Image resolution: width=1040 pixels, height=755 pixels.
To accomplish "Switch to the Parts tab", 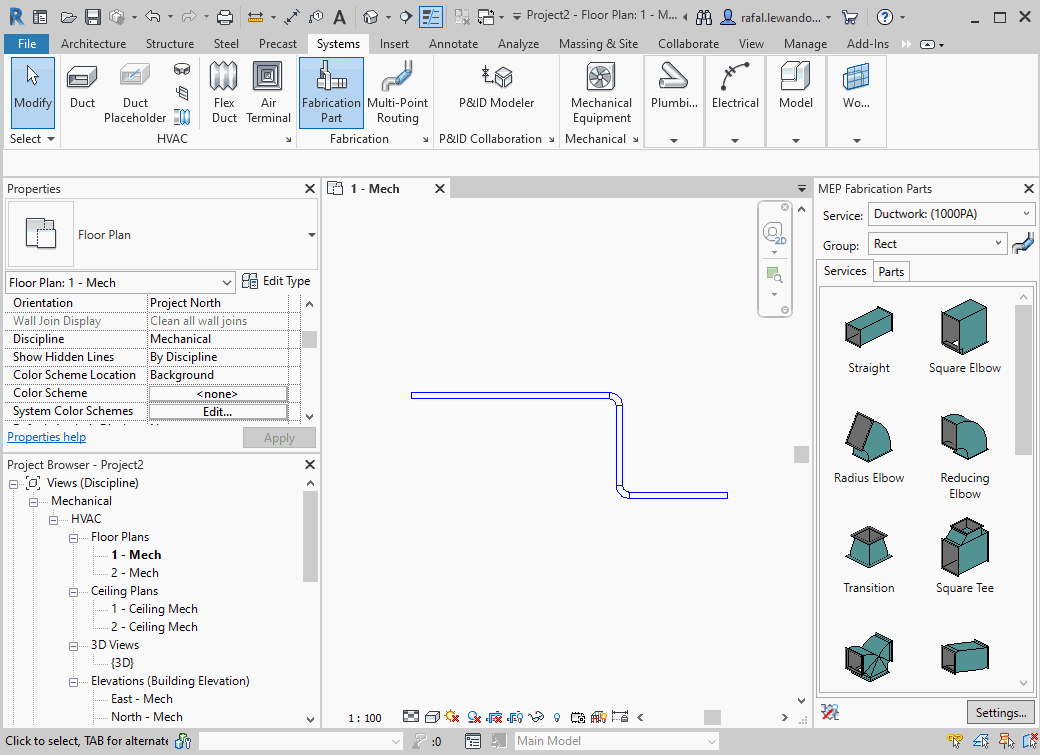I will [x=891, y=271].
